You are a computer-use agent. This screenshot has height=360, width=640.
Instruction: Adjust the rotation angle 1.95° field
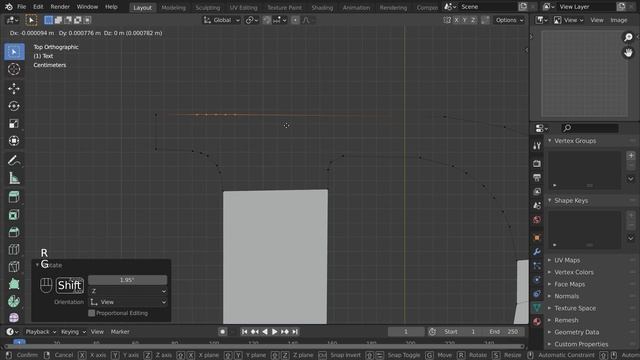click(128, 280)
